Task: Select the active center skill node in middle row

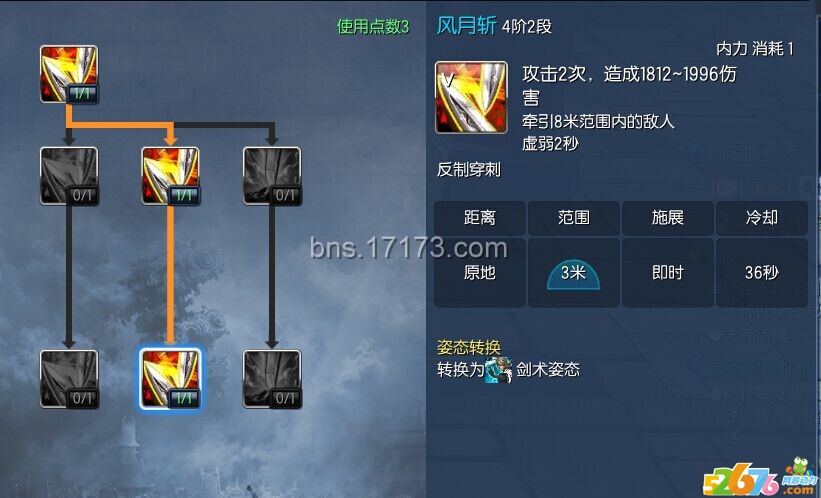Action: (170, 175)
